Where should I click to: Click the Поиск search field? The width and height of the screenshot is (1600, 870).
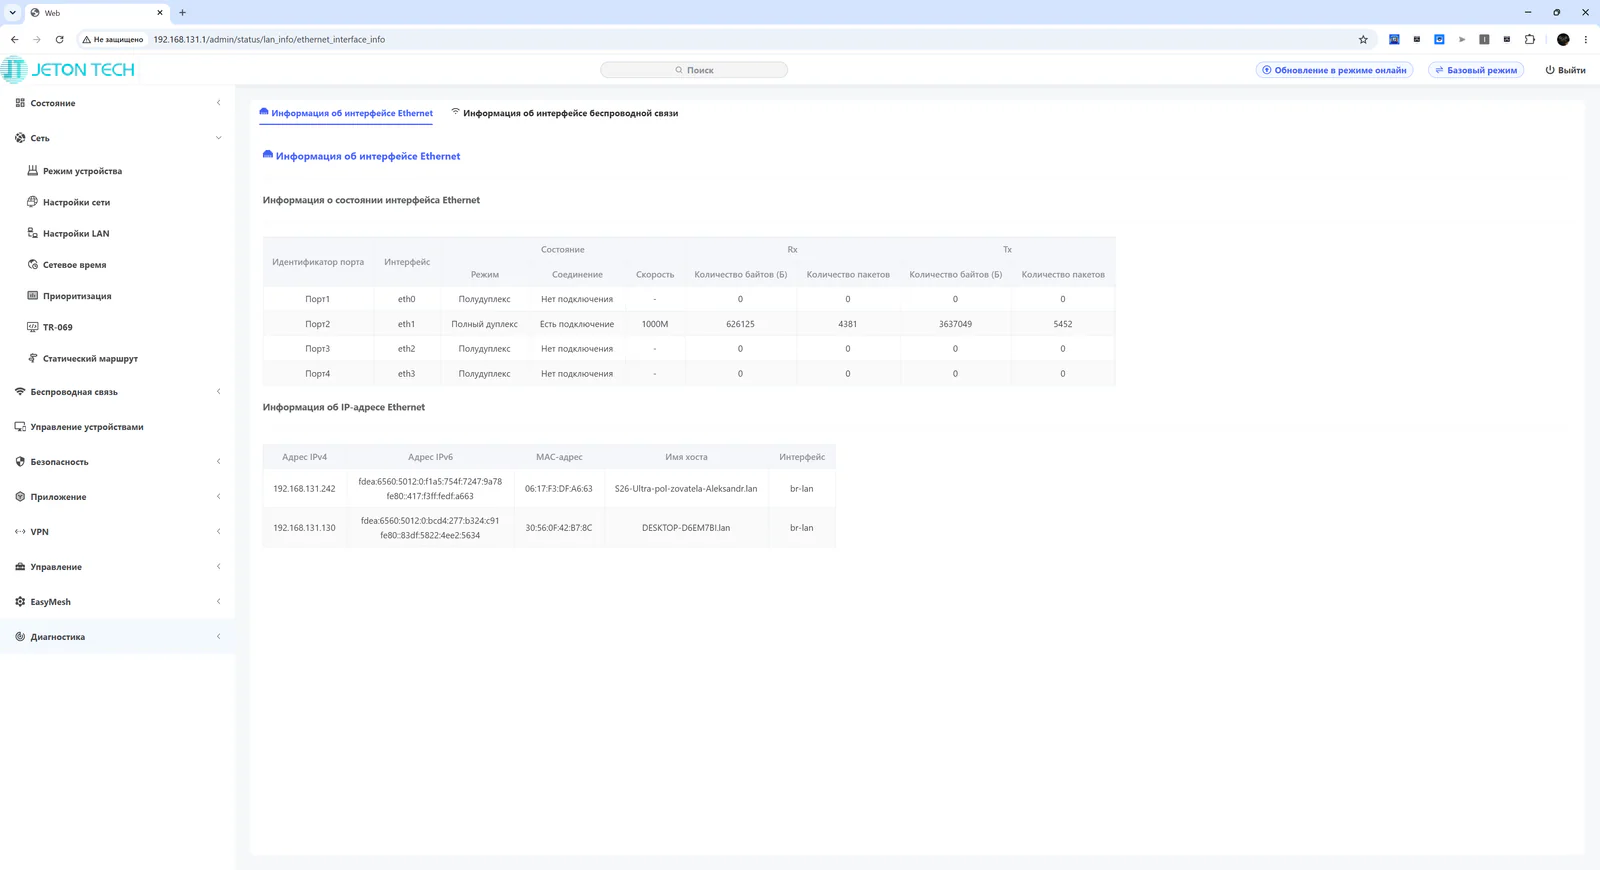694,70
